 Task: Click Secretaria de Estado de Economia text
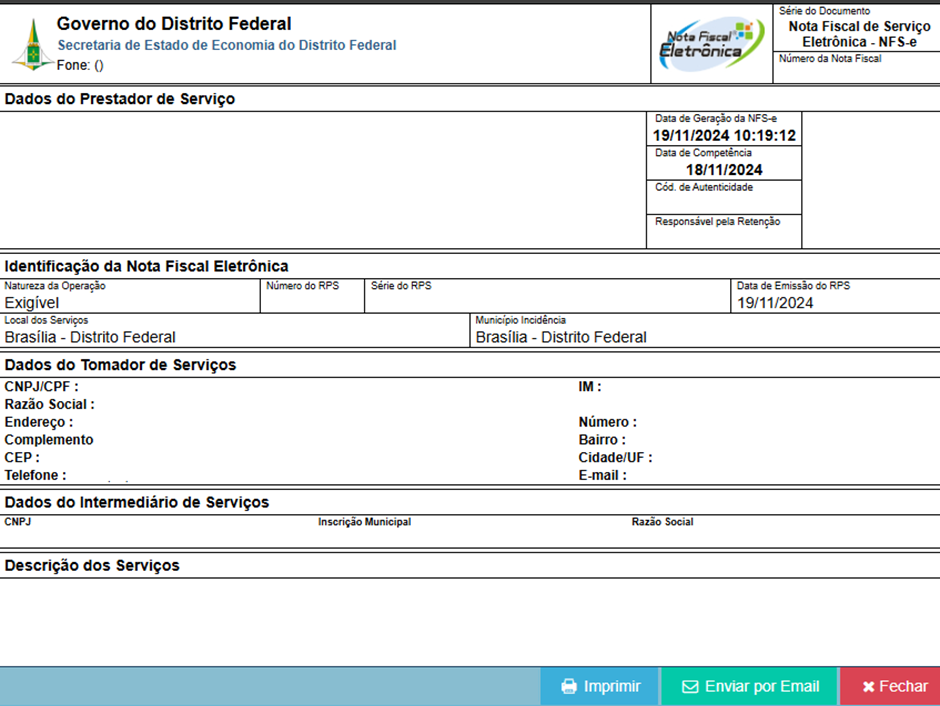[227, 45]
